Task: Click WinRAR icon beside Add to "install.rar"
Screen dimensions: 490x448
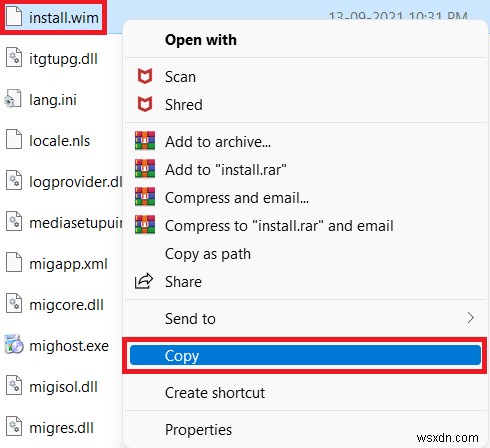Action: (145, 168)
